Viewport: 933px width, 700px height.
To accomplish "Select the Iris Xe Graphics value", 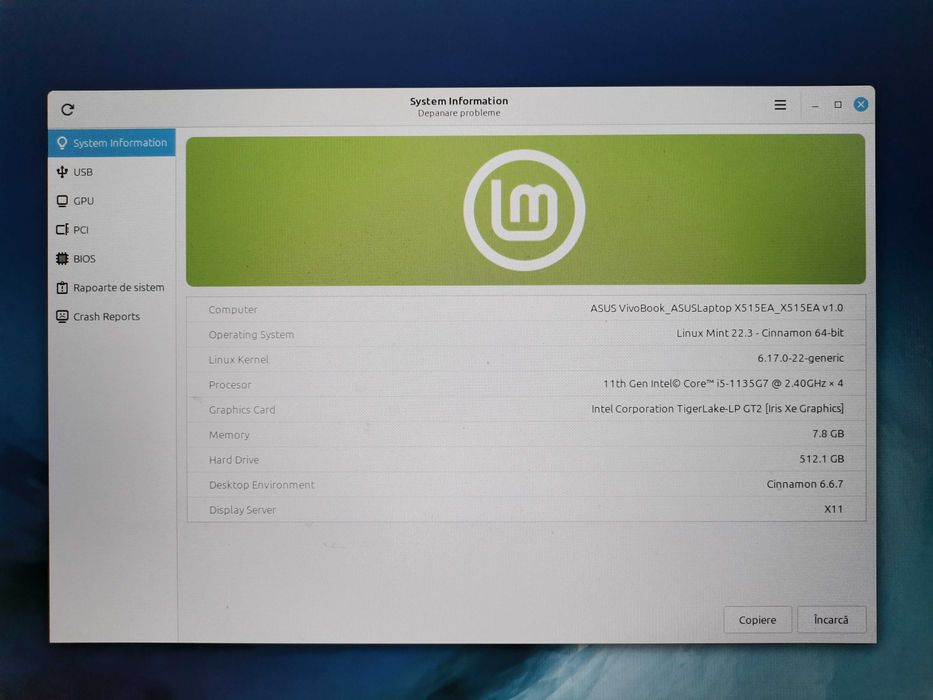I will [717, 408].
